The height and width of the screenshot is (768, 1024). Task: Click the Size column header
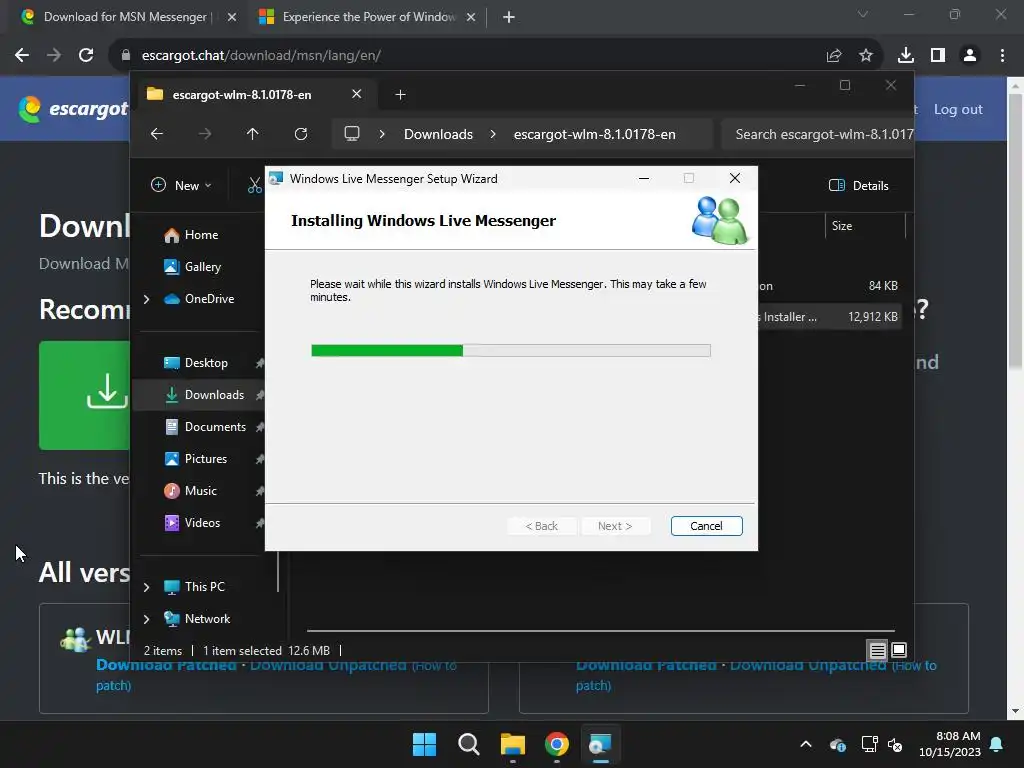[865, 226]
